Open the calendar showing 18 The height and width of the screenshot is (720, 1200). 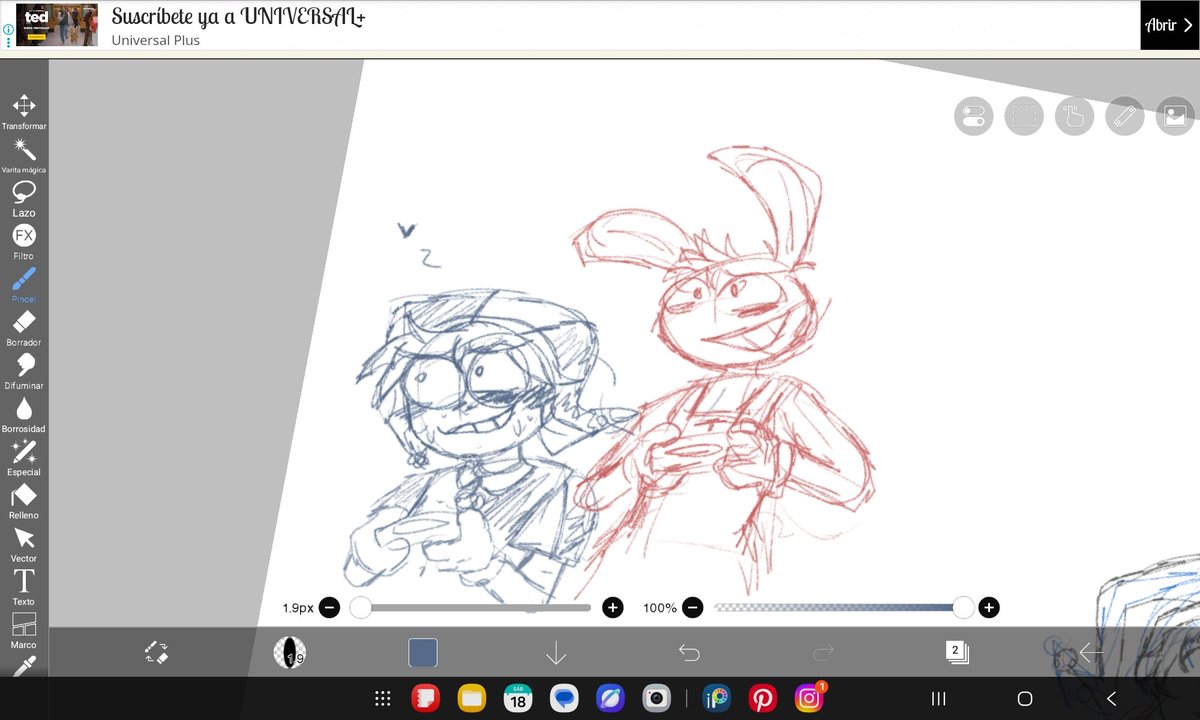[x=518, y=699]
